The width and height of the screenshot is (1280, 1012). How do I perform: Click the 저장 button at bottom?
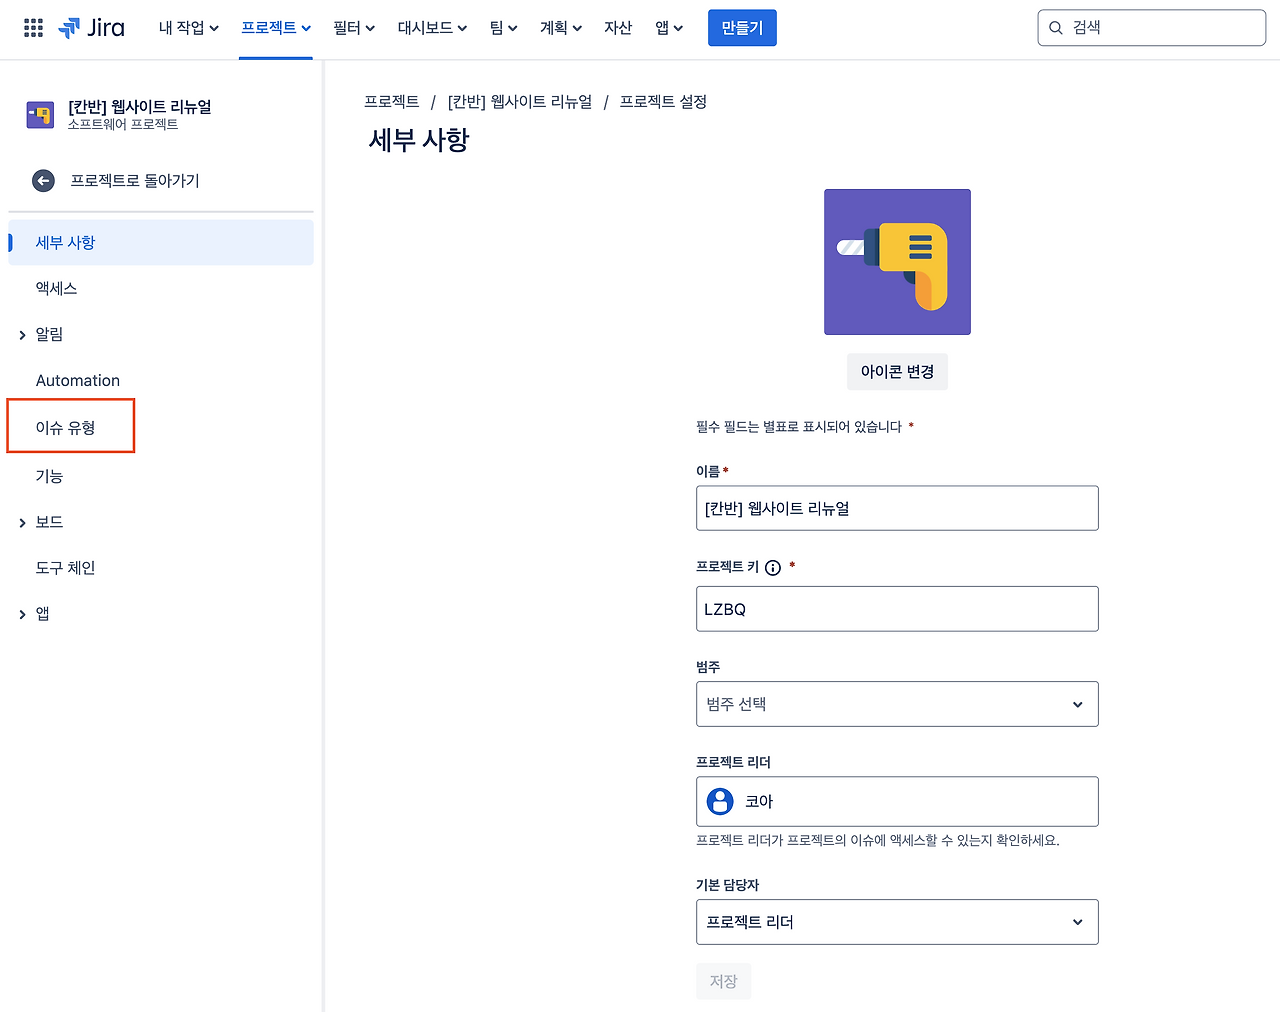pos(723,981)
